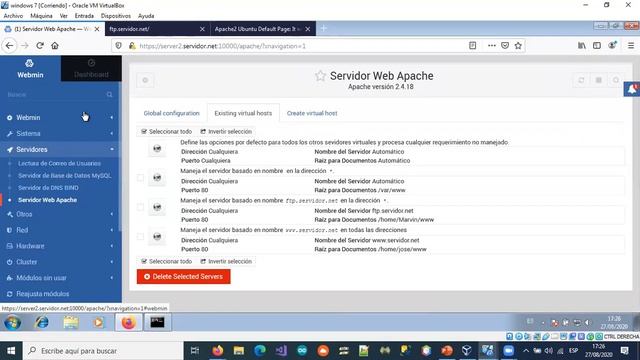Viewport: 640px width, 360px height.
Task: Open the Firefox hamburger menu
Action: pos(631,46)
